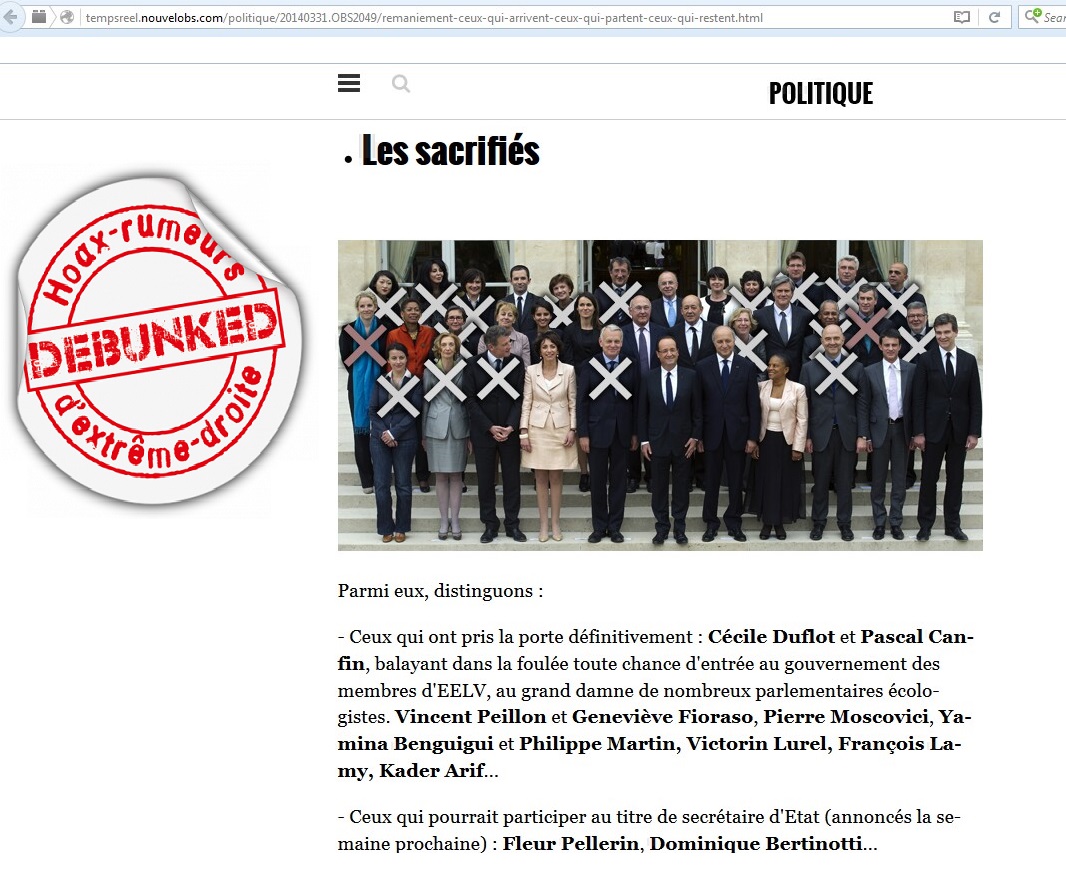1066x880 pixels.
Task: Click the crossed-out government group photo
Action: [x=660, y=395]
